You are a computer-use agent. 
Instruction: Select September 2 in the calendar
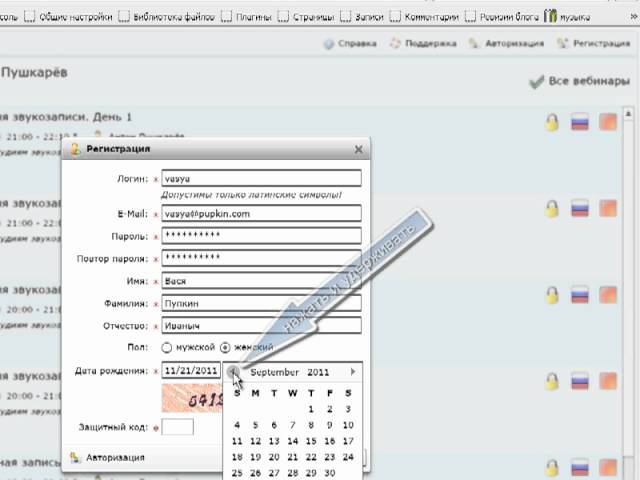point(330,409)
